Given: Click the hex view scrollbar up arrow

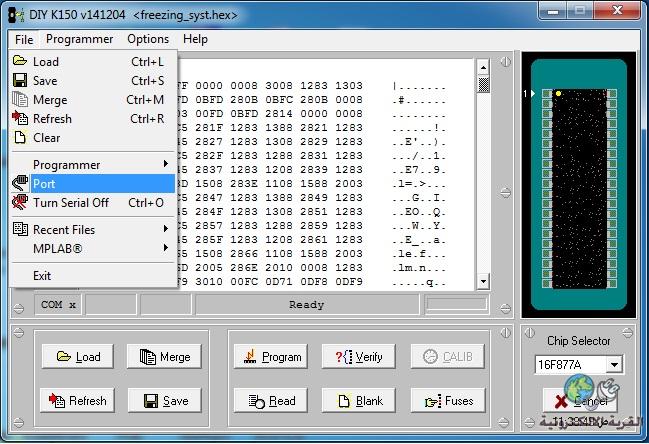Looking at the screenshot, I should click(x=483, y=67).
